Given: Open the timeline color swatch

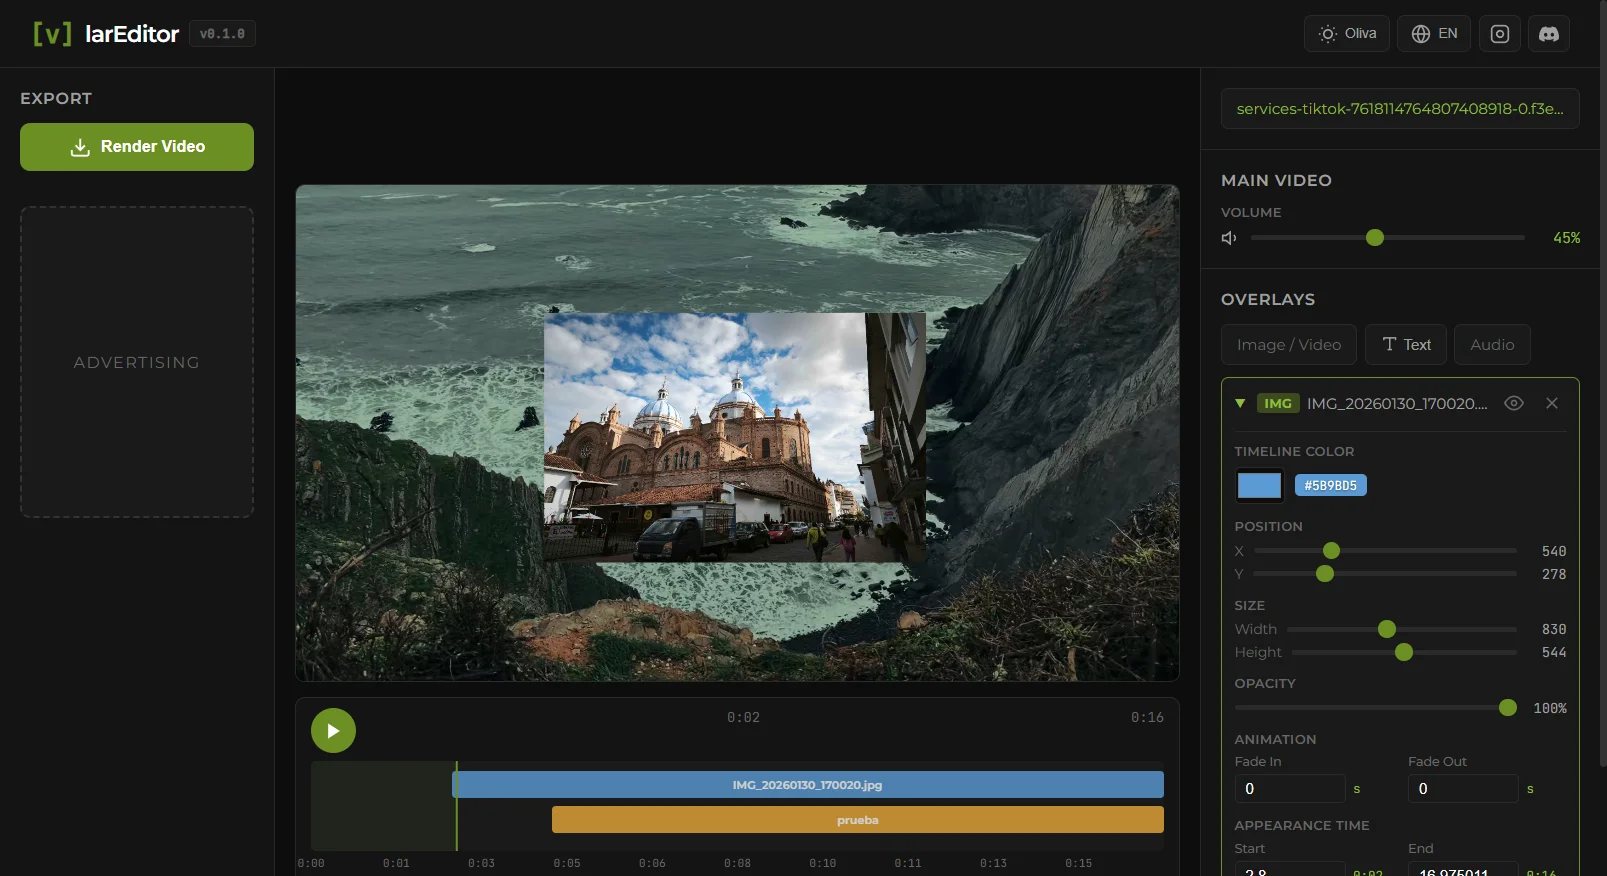Looking at the screenshot, I should pos(1259,486).
